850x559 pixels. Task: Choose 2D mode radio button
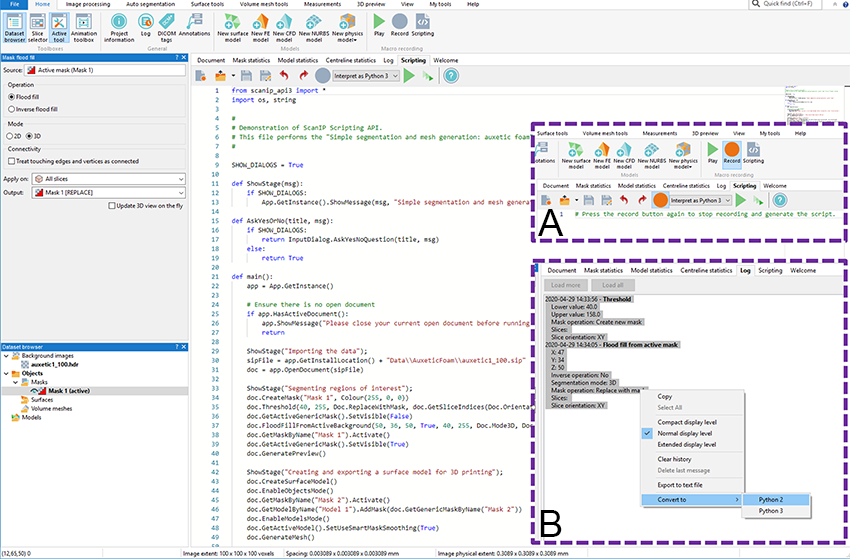12,135
